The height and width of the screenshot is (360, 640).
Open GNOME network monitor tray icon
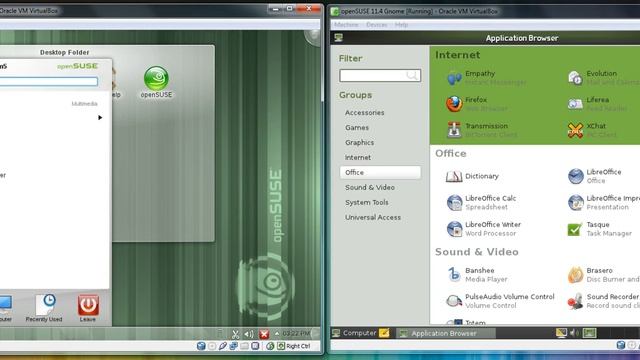(561, 333)
